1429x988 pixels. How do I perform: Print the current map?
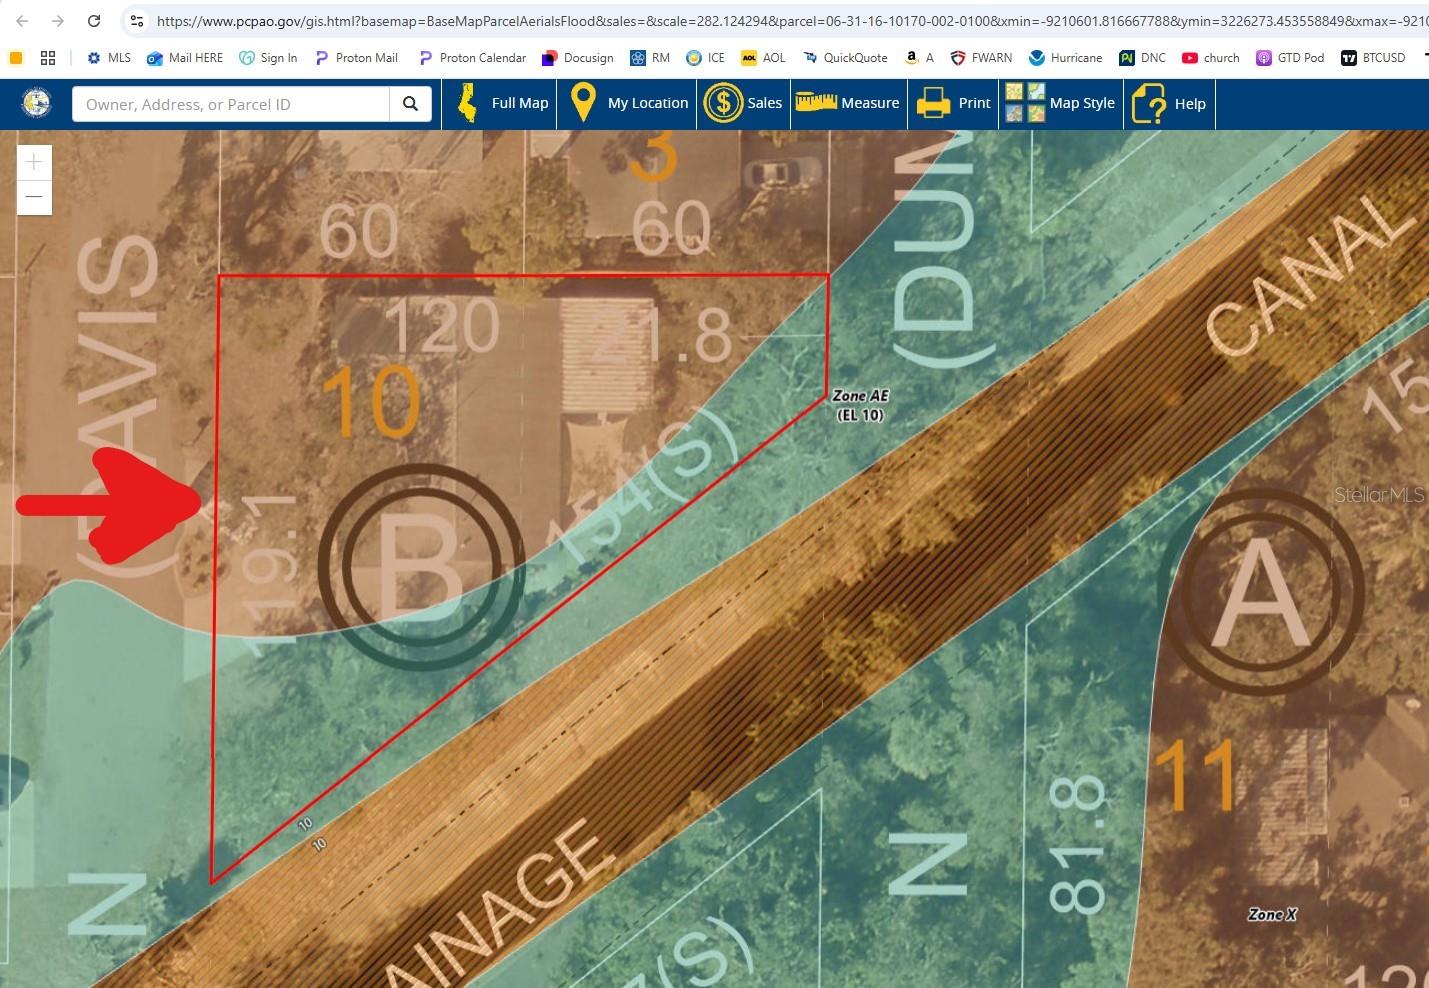click(x=952, y=103)
